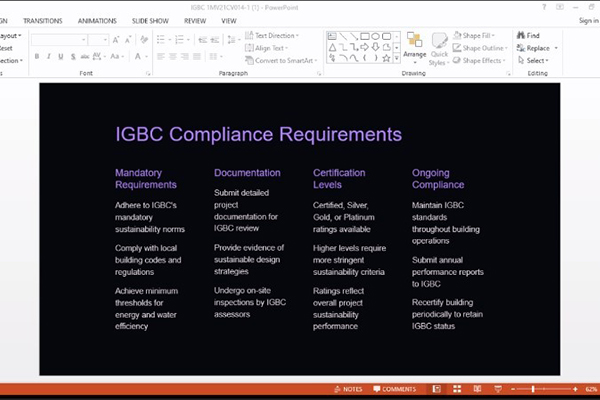Open the REVIEW ribbon tab
Screen dimensions: 600x400
point(195,21)
